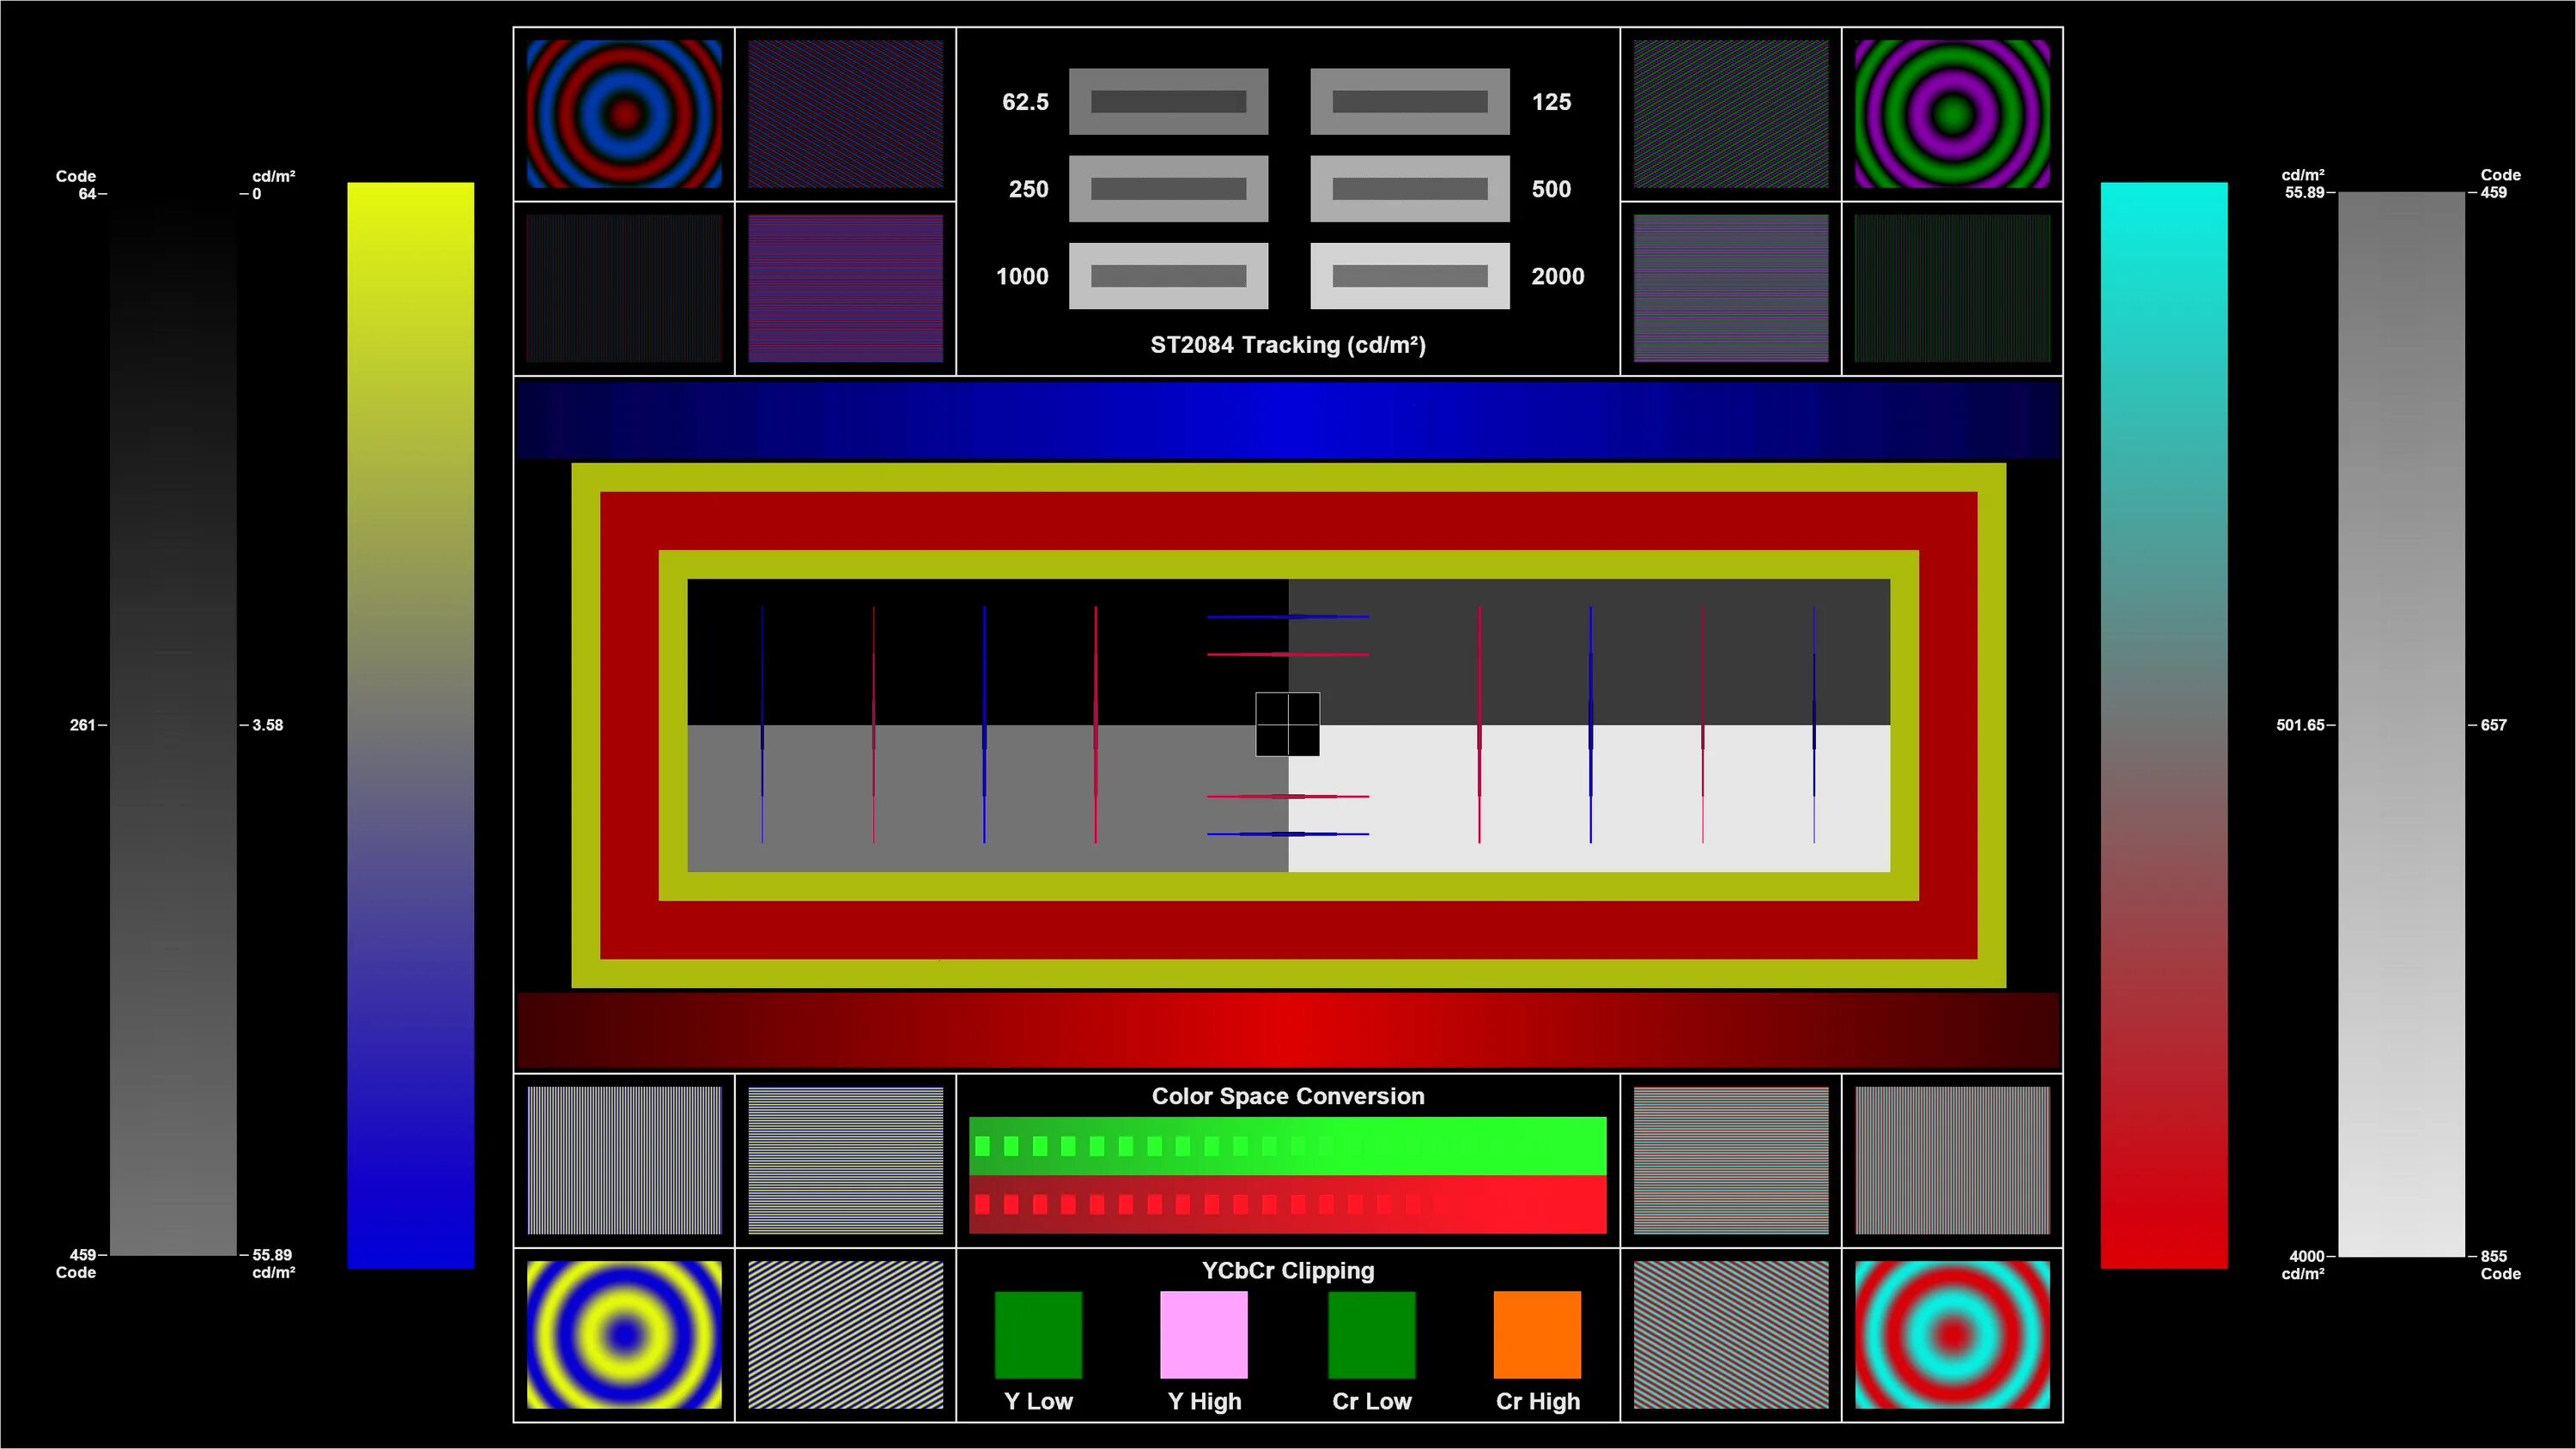This screenshot has height=1449, width=2576.
Task: Click the diagonal hatch pattern icon bottom-center-left
Action: click(x=846, y=1336)
